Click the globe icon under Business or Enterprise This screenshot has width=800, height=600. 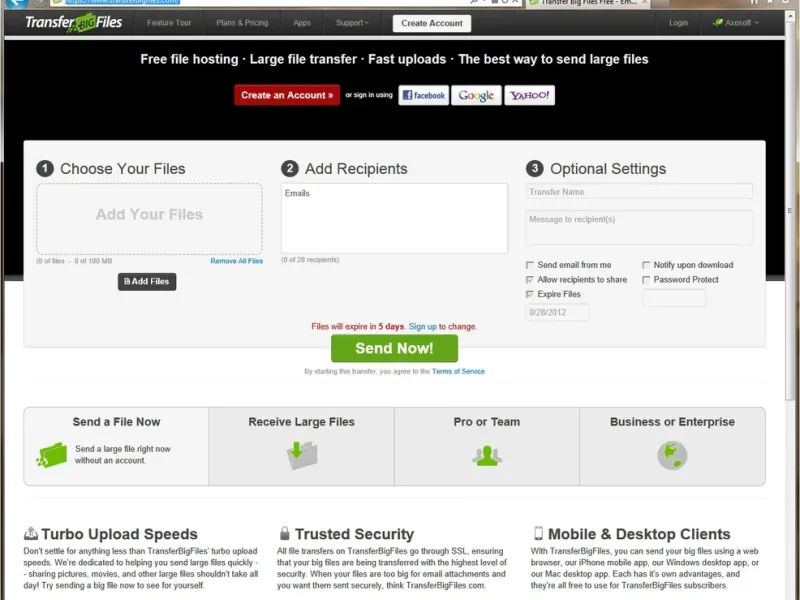672,455
